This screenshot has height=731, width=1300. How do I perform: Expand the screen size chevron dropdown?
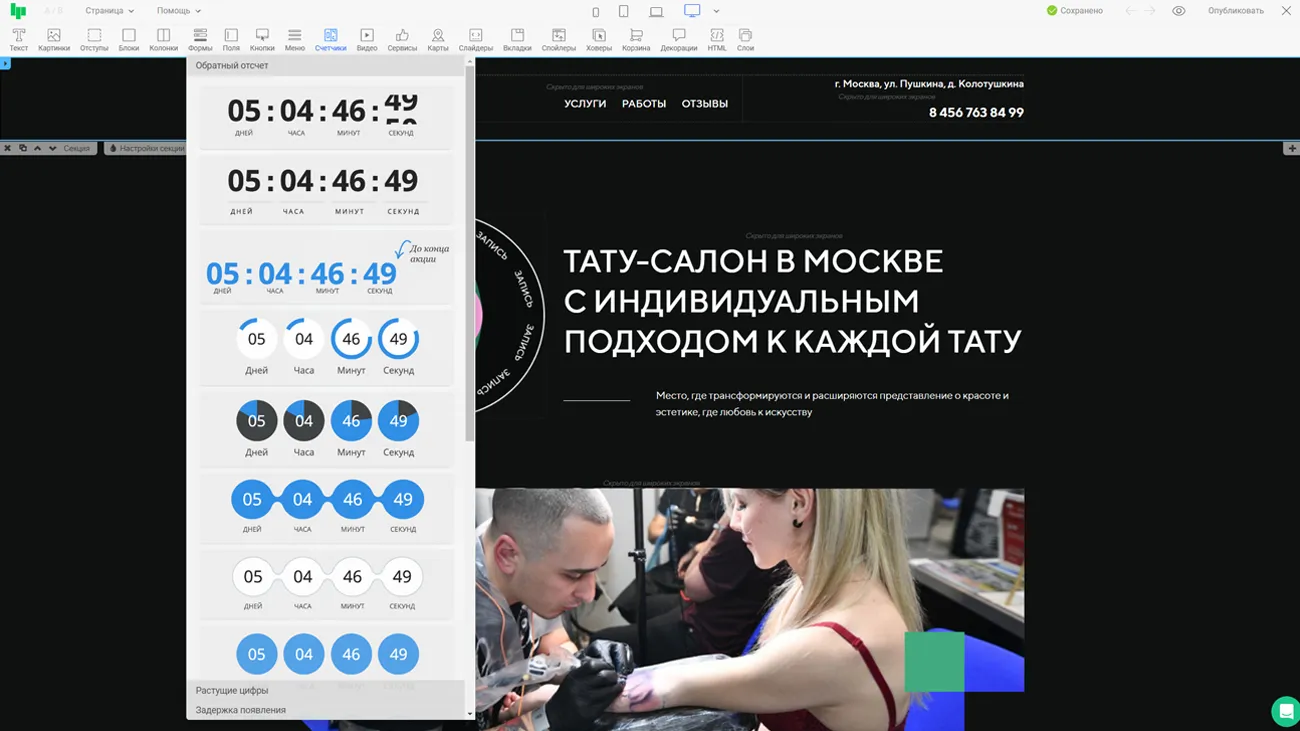[716, 12]
